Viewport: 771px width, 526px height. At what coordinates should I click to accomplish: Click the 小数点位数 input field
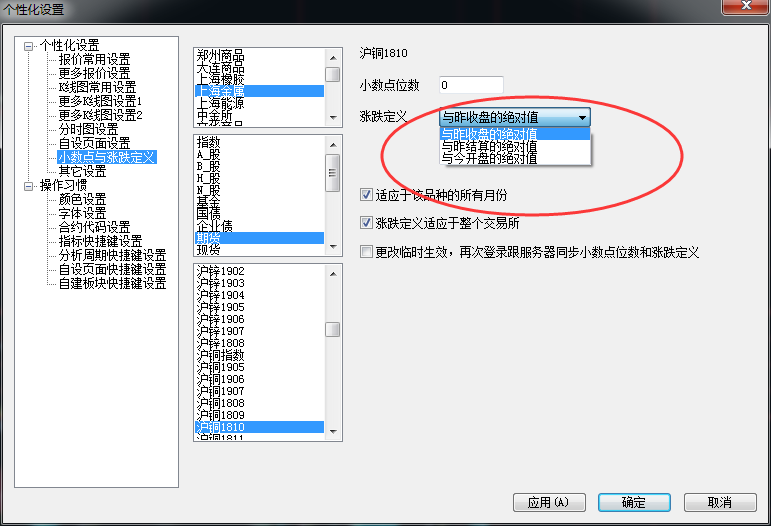click(470, 85)
